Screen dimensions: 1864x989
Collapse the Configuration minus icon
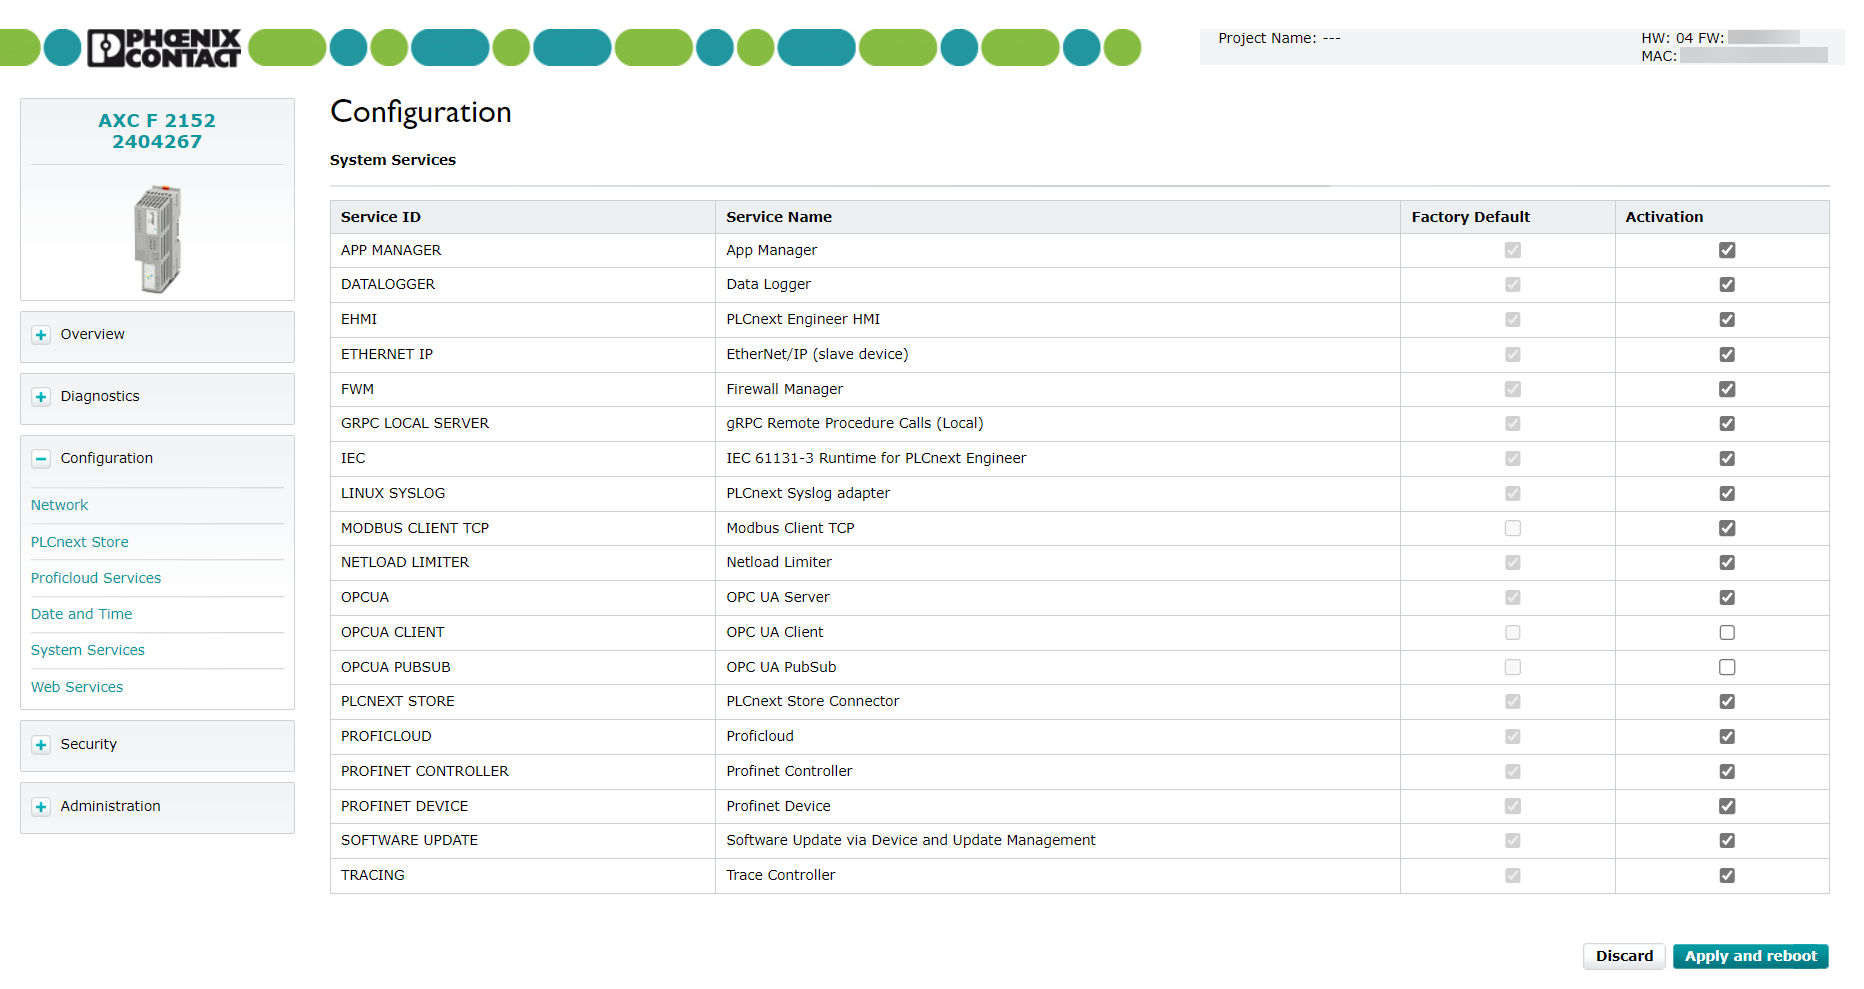click(x=41, y=459)
